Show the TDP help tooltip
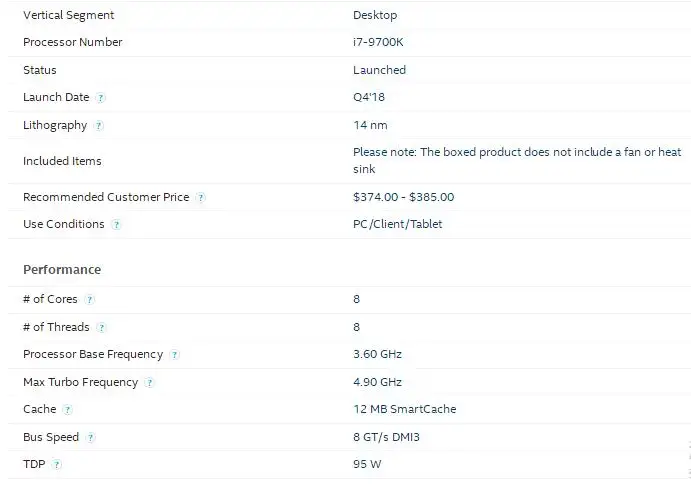The height and width of the screenshot is (486, 691). [56, 464]
